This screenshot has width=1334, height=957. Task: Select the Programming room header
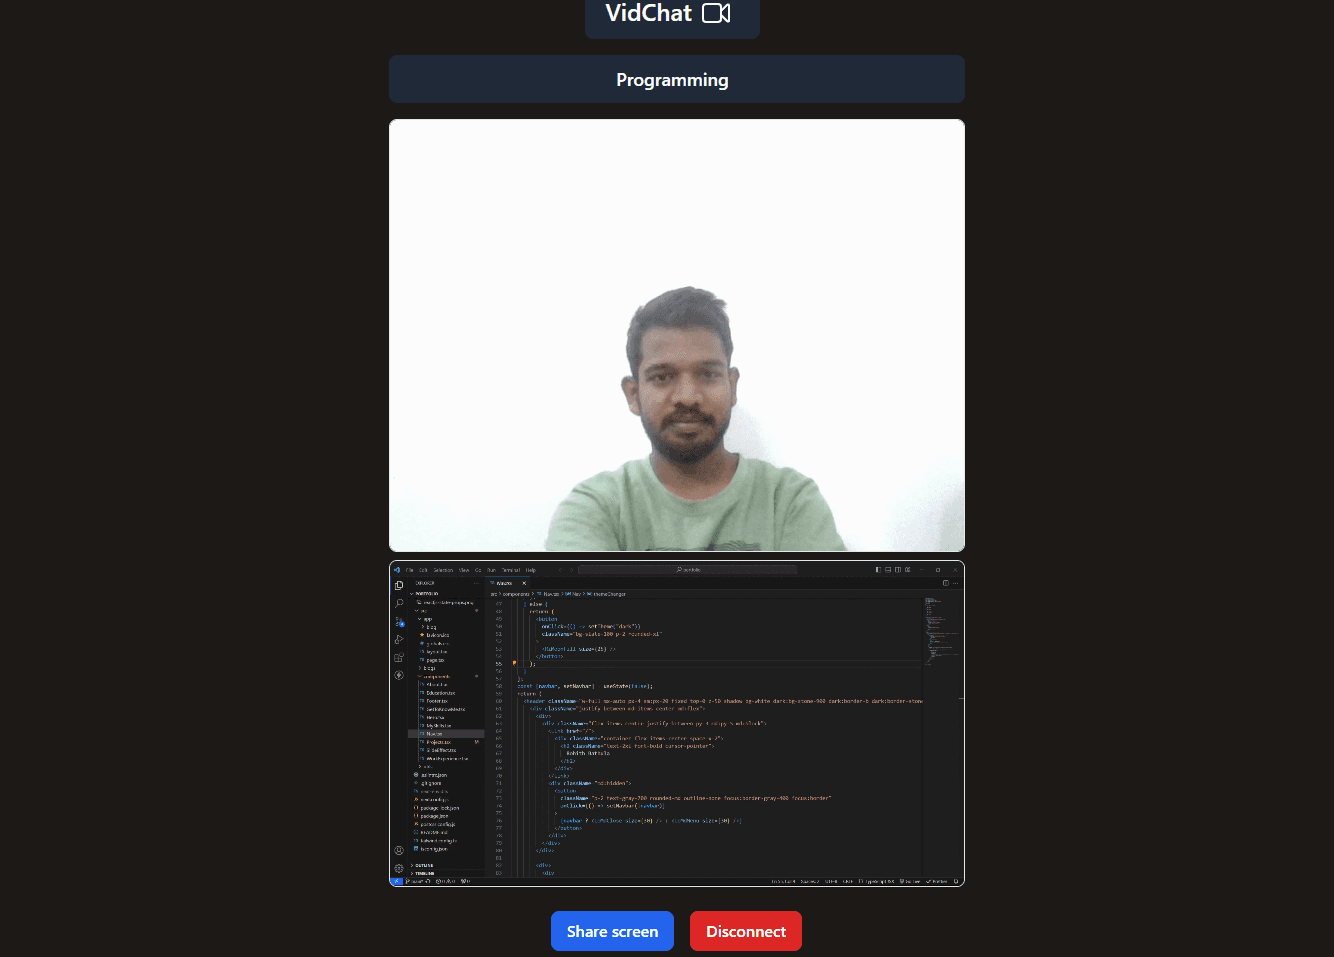(677, 79)
